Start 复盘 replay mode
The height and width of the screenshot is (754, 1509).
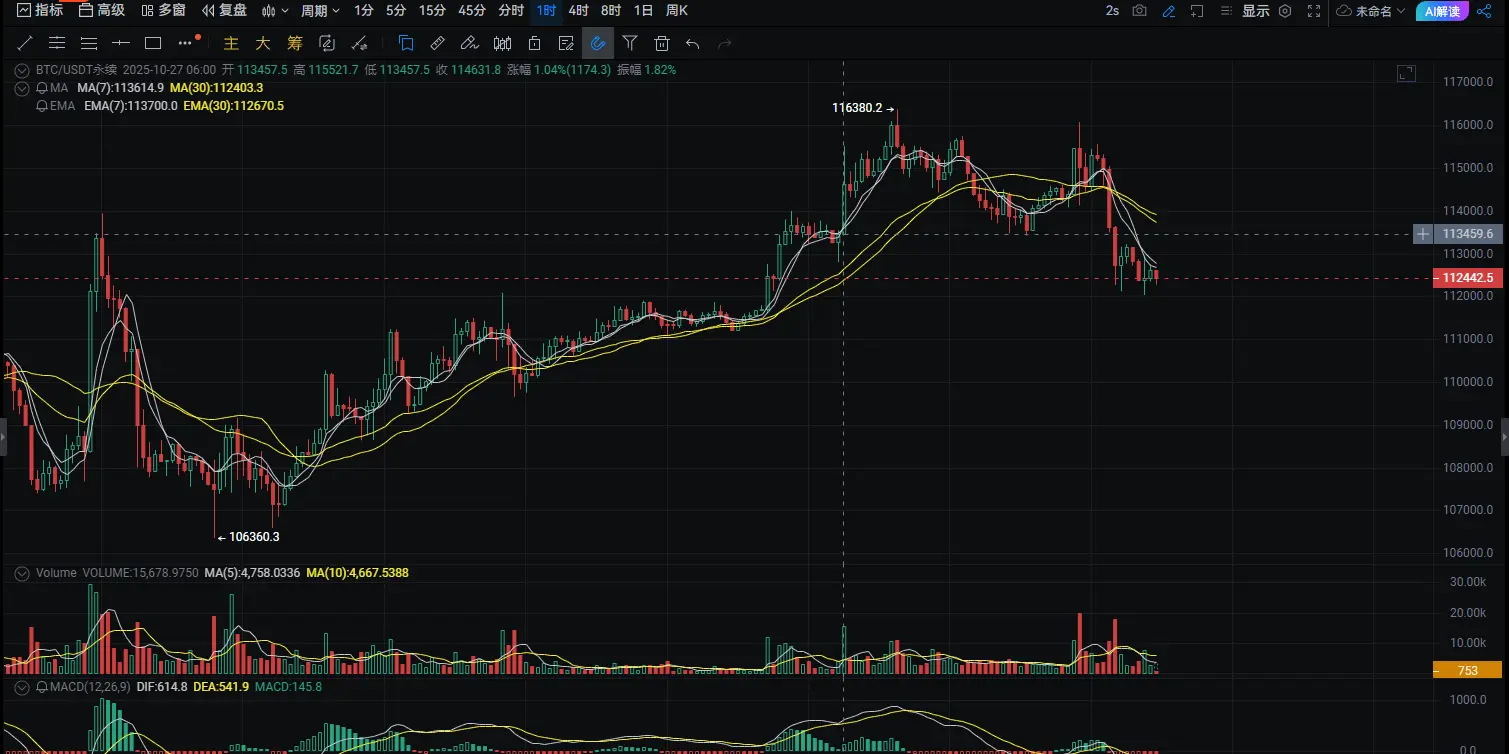tap(224, 11)
